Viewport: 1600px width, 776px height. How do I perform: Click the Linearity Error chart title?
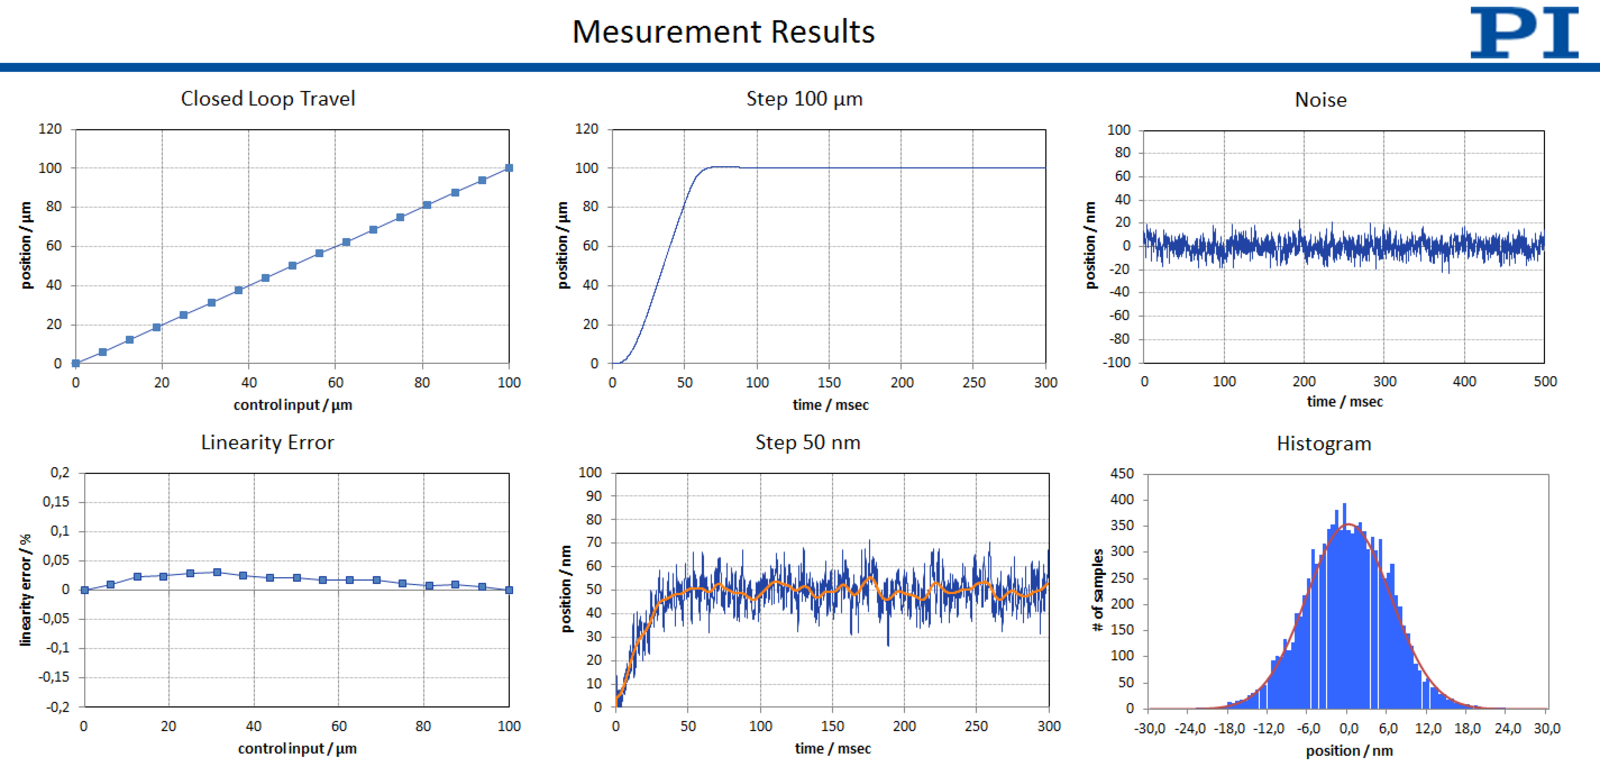(x=267, y=443)
